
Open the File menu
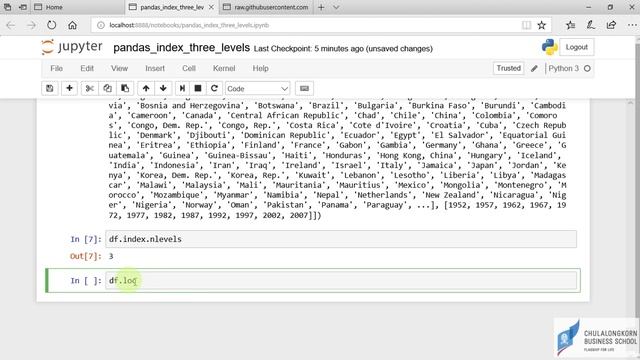[x=56, y=69]
